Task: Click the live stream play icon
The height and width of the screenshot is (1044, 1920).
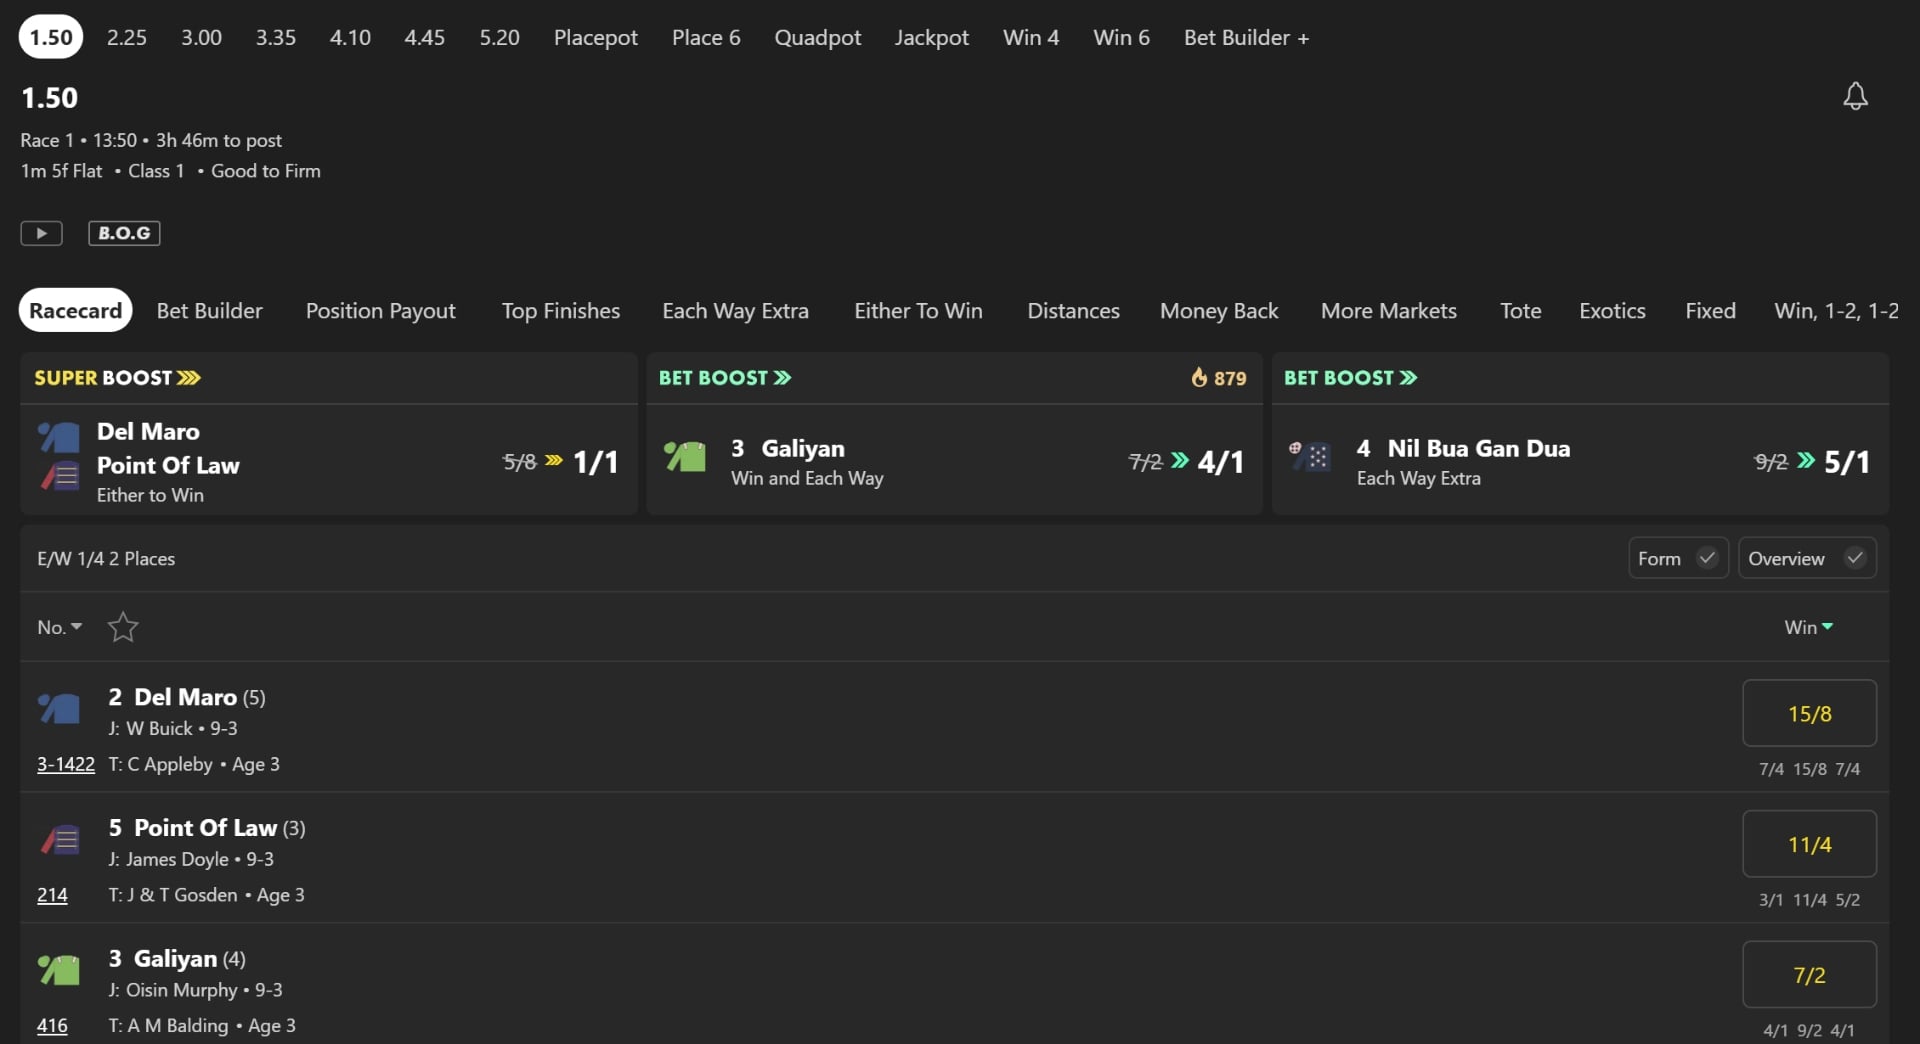Action: (41, 233)
